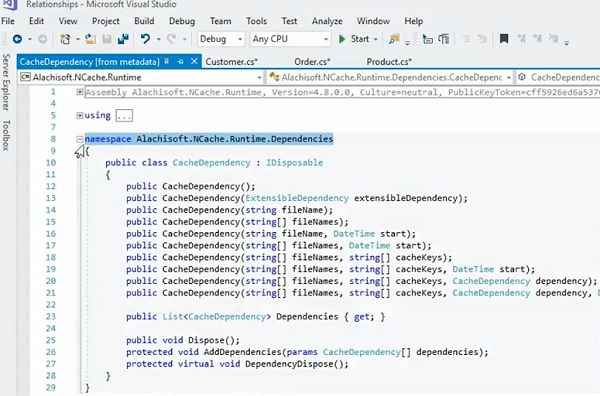Screen dimensions: 600x396
Task: Open the View menu
Action: [68, 21]
